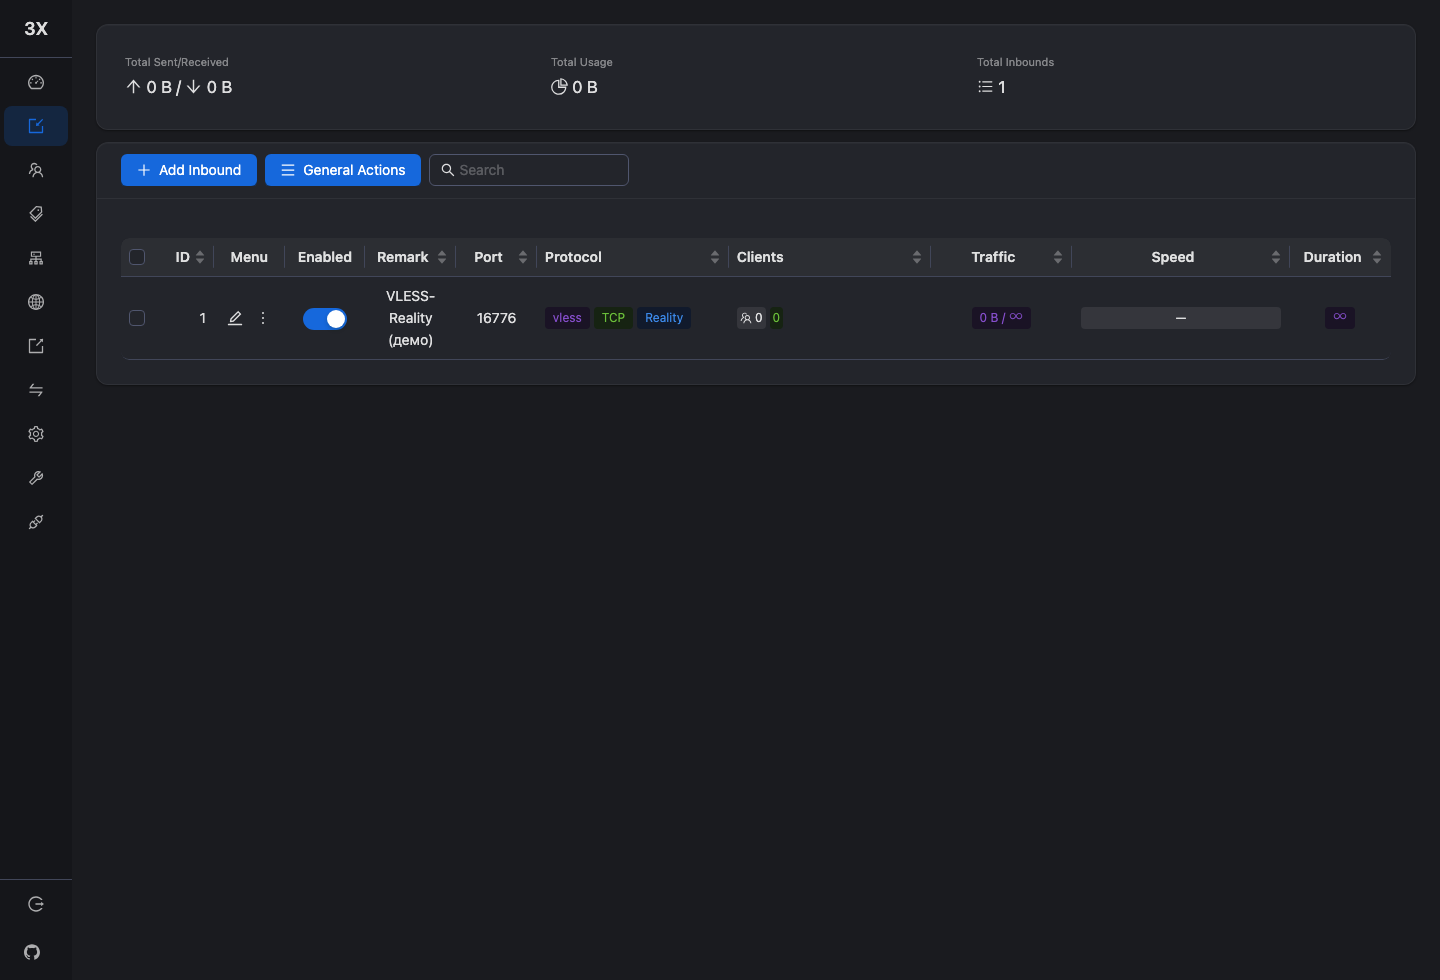Open the swap arrows icon in sidebar
Viewport: 1440px width, 980px height.
click(36, 390)
